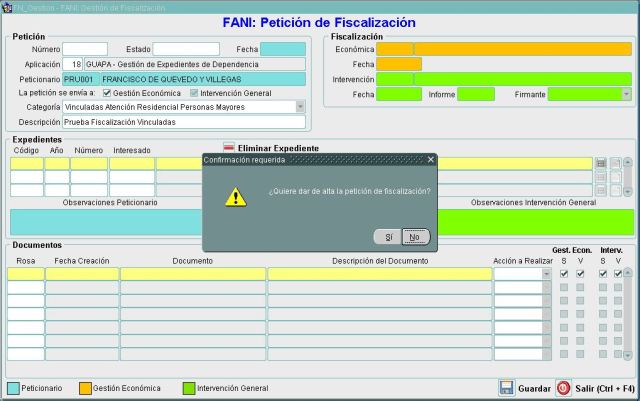Uncheck Gest. Econ. S checkbox in first document row
The width and height of the screenshot is (640, 401).
[564, 273]
